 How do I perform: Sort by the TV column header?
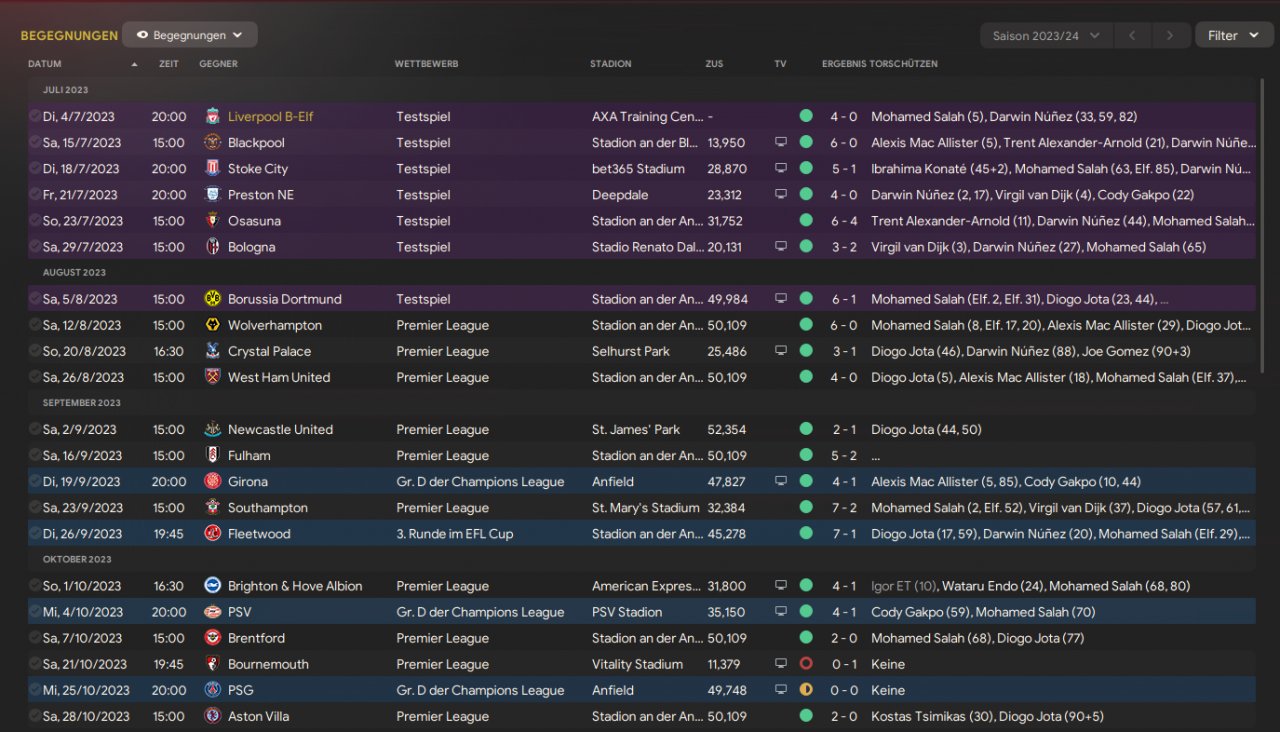[780, 64]
